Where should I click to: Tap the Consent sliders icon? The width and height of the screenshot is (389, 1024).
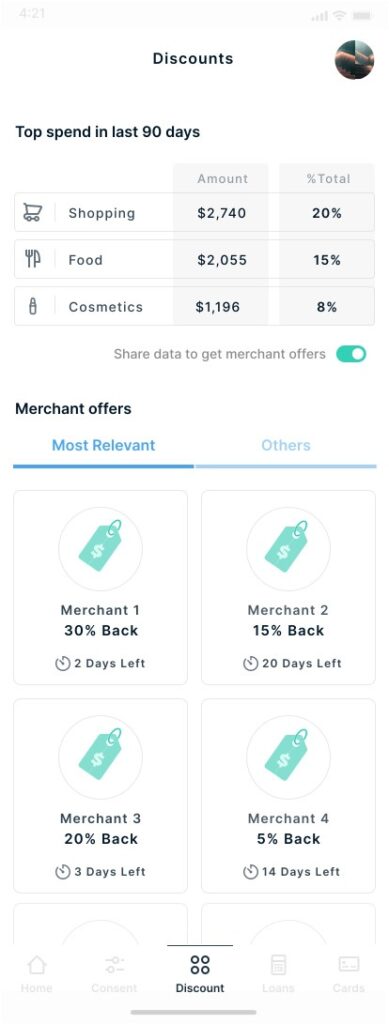(x=114, y=965)
